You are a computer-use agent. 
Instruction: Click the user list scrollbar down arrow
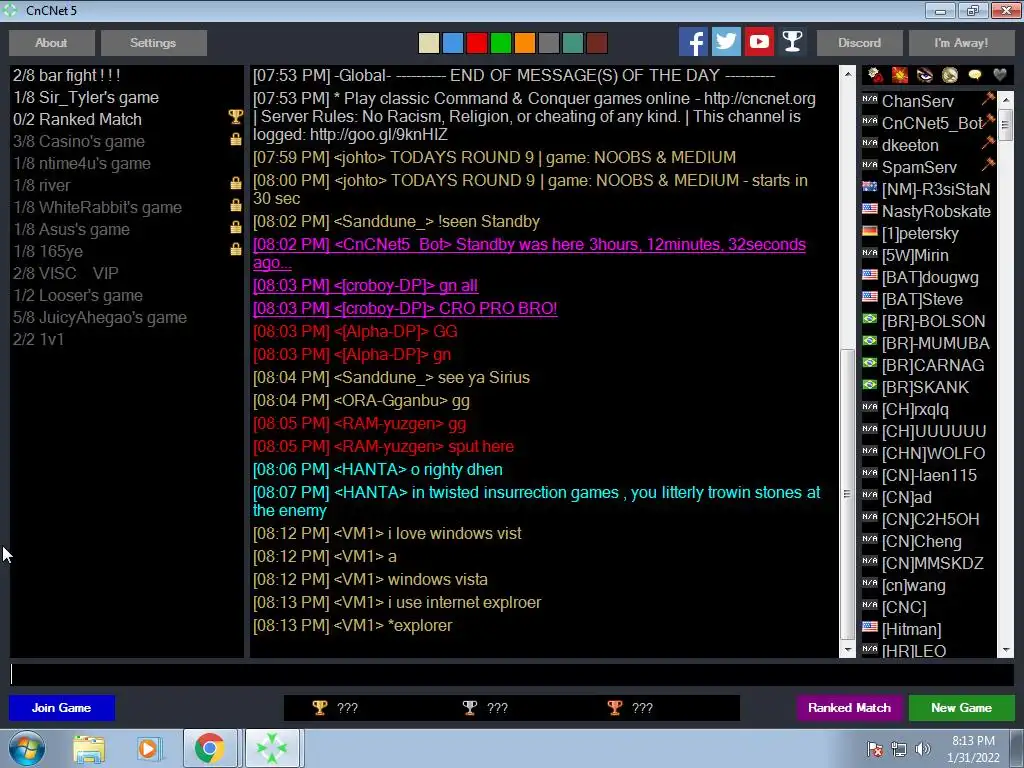[x=1006, y=650]
